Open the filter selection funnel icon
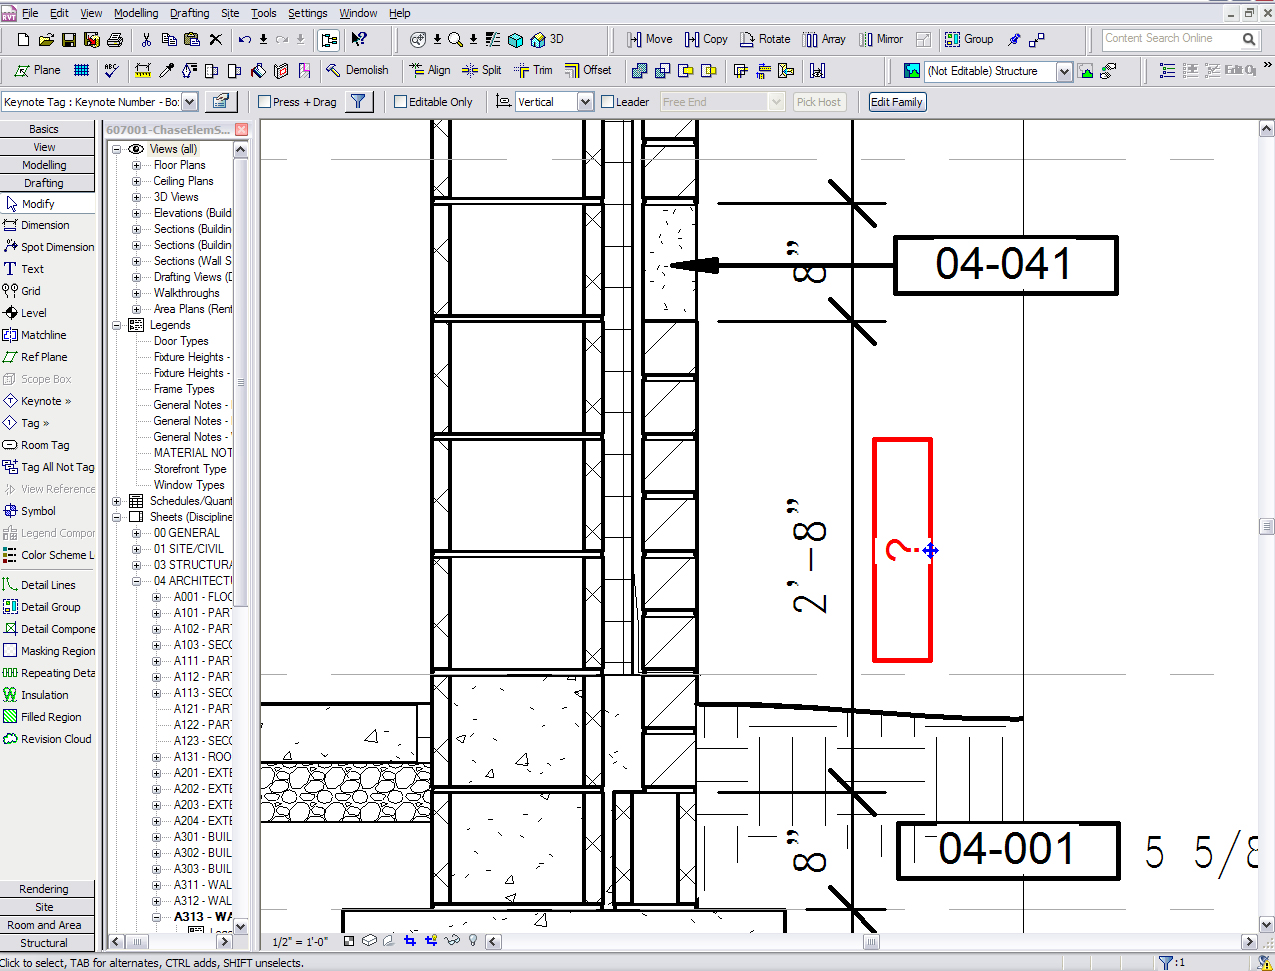 (x=358, y=102)
